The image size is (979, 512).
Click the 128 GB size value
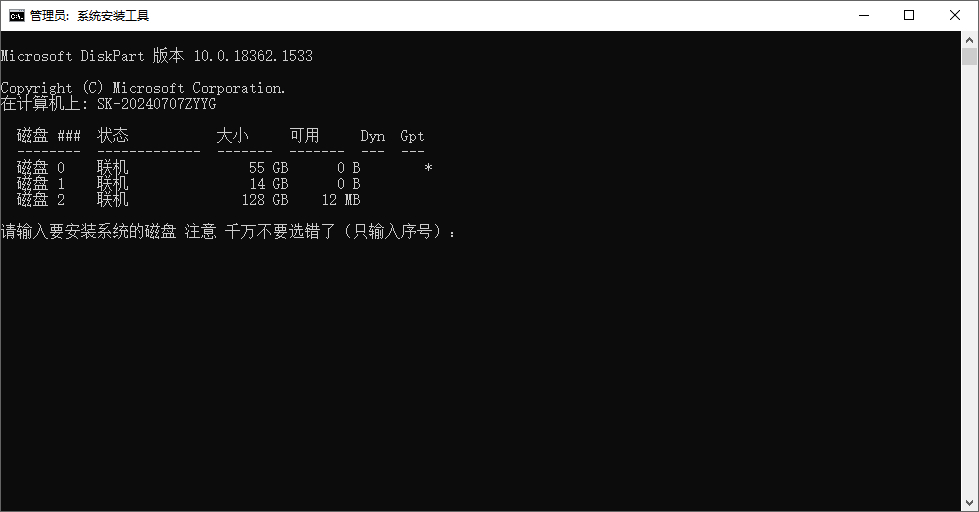coord(265,200)
